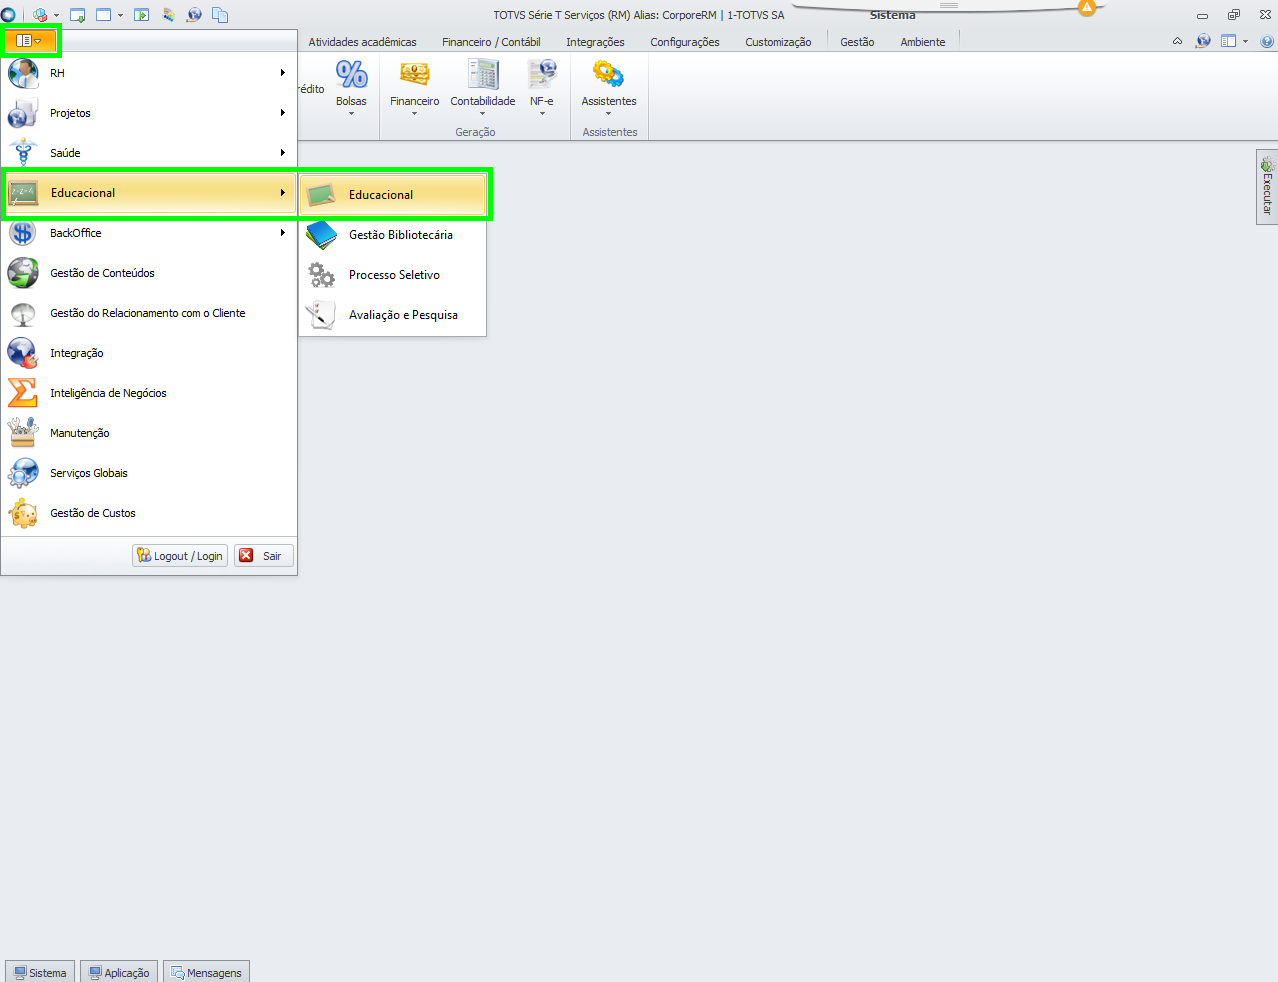This screenshot has width=1278, height=982.
Task: Open the Gestão ribbon tab
Action: pos(857,42)
